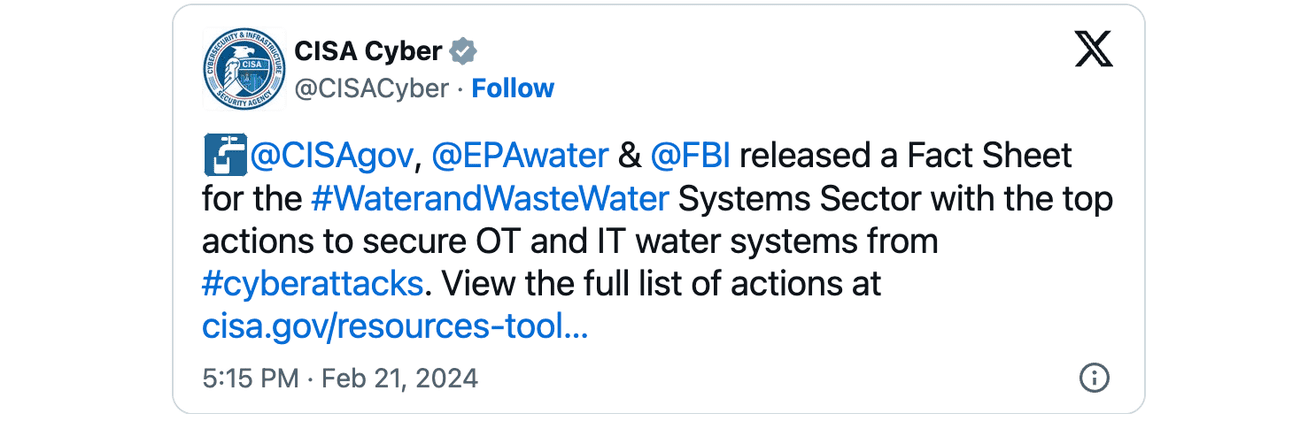Viewport: 1300px width, 421px height.
Task: Open the #WaterandWasteWater hashtag
Action: [490, 198]
